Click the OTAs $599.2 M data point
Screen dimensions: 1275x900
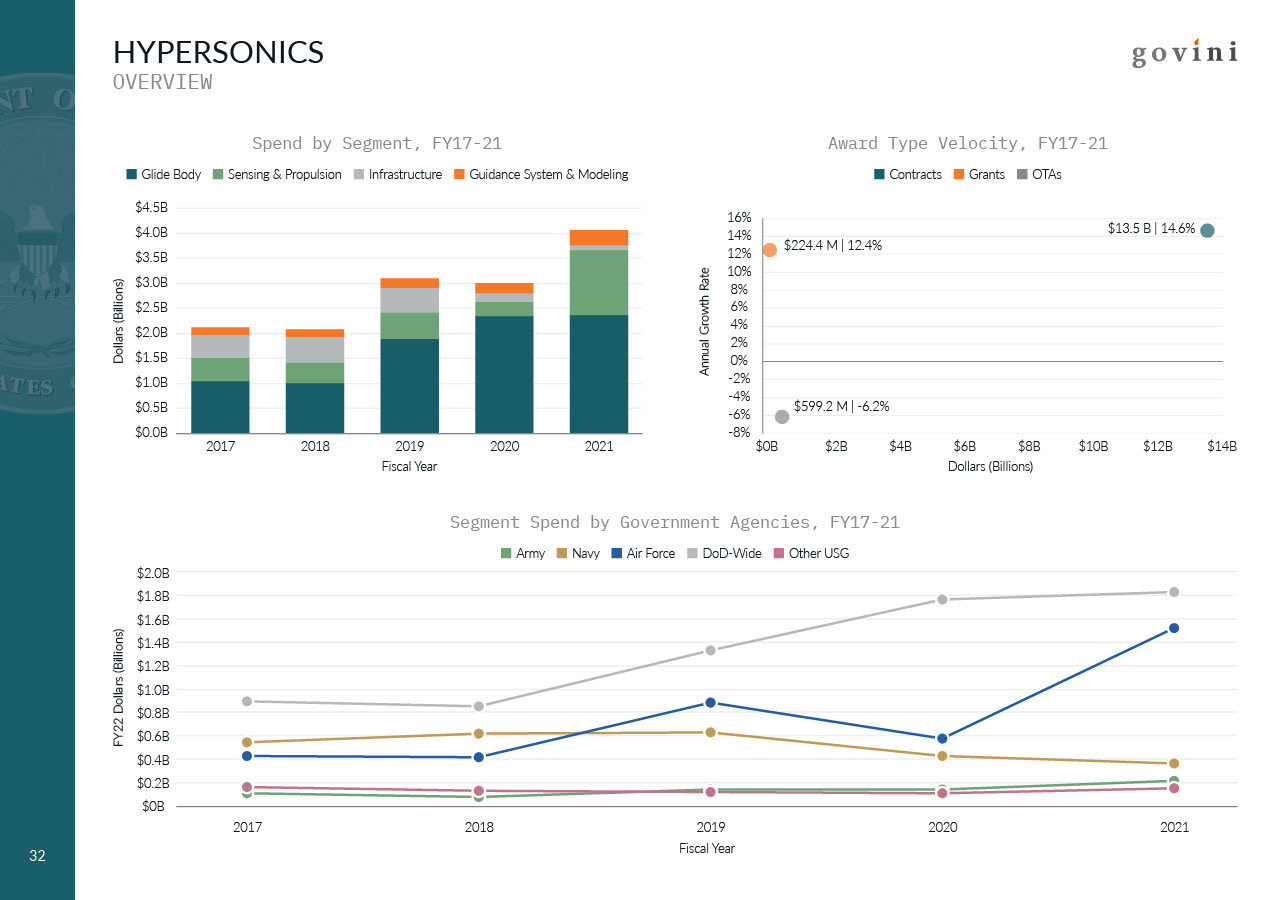(782, 416)
